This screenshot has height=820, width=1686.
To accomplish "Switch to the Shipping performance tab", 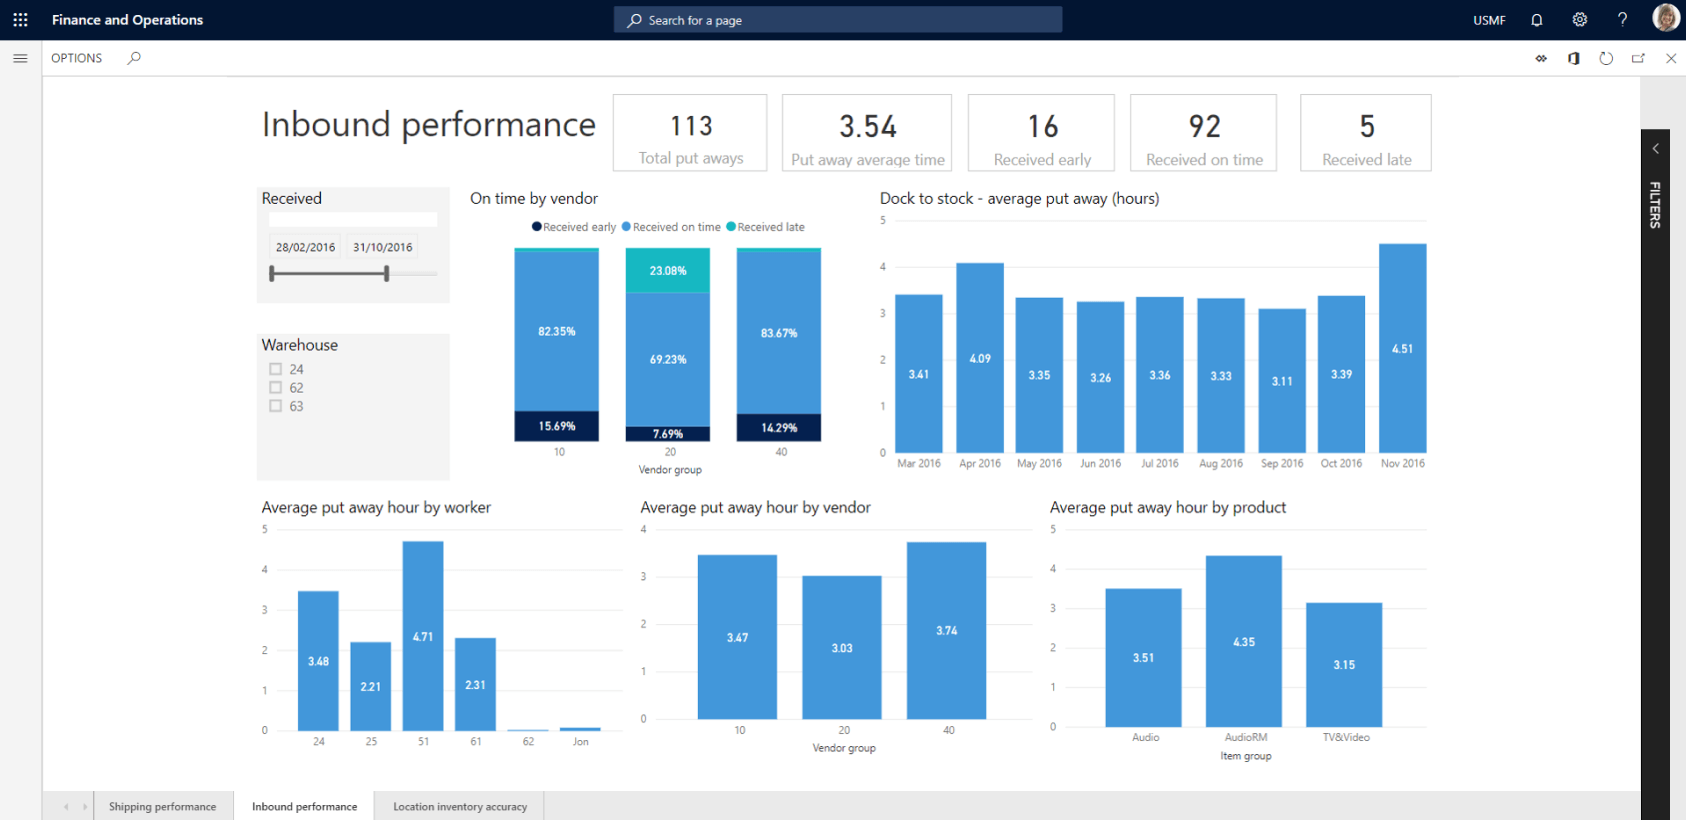I will pyautogui.click(x=162, y=806).
